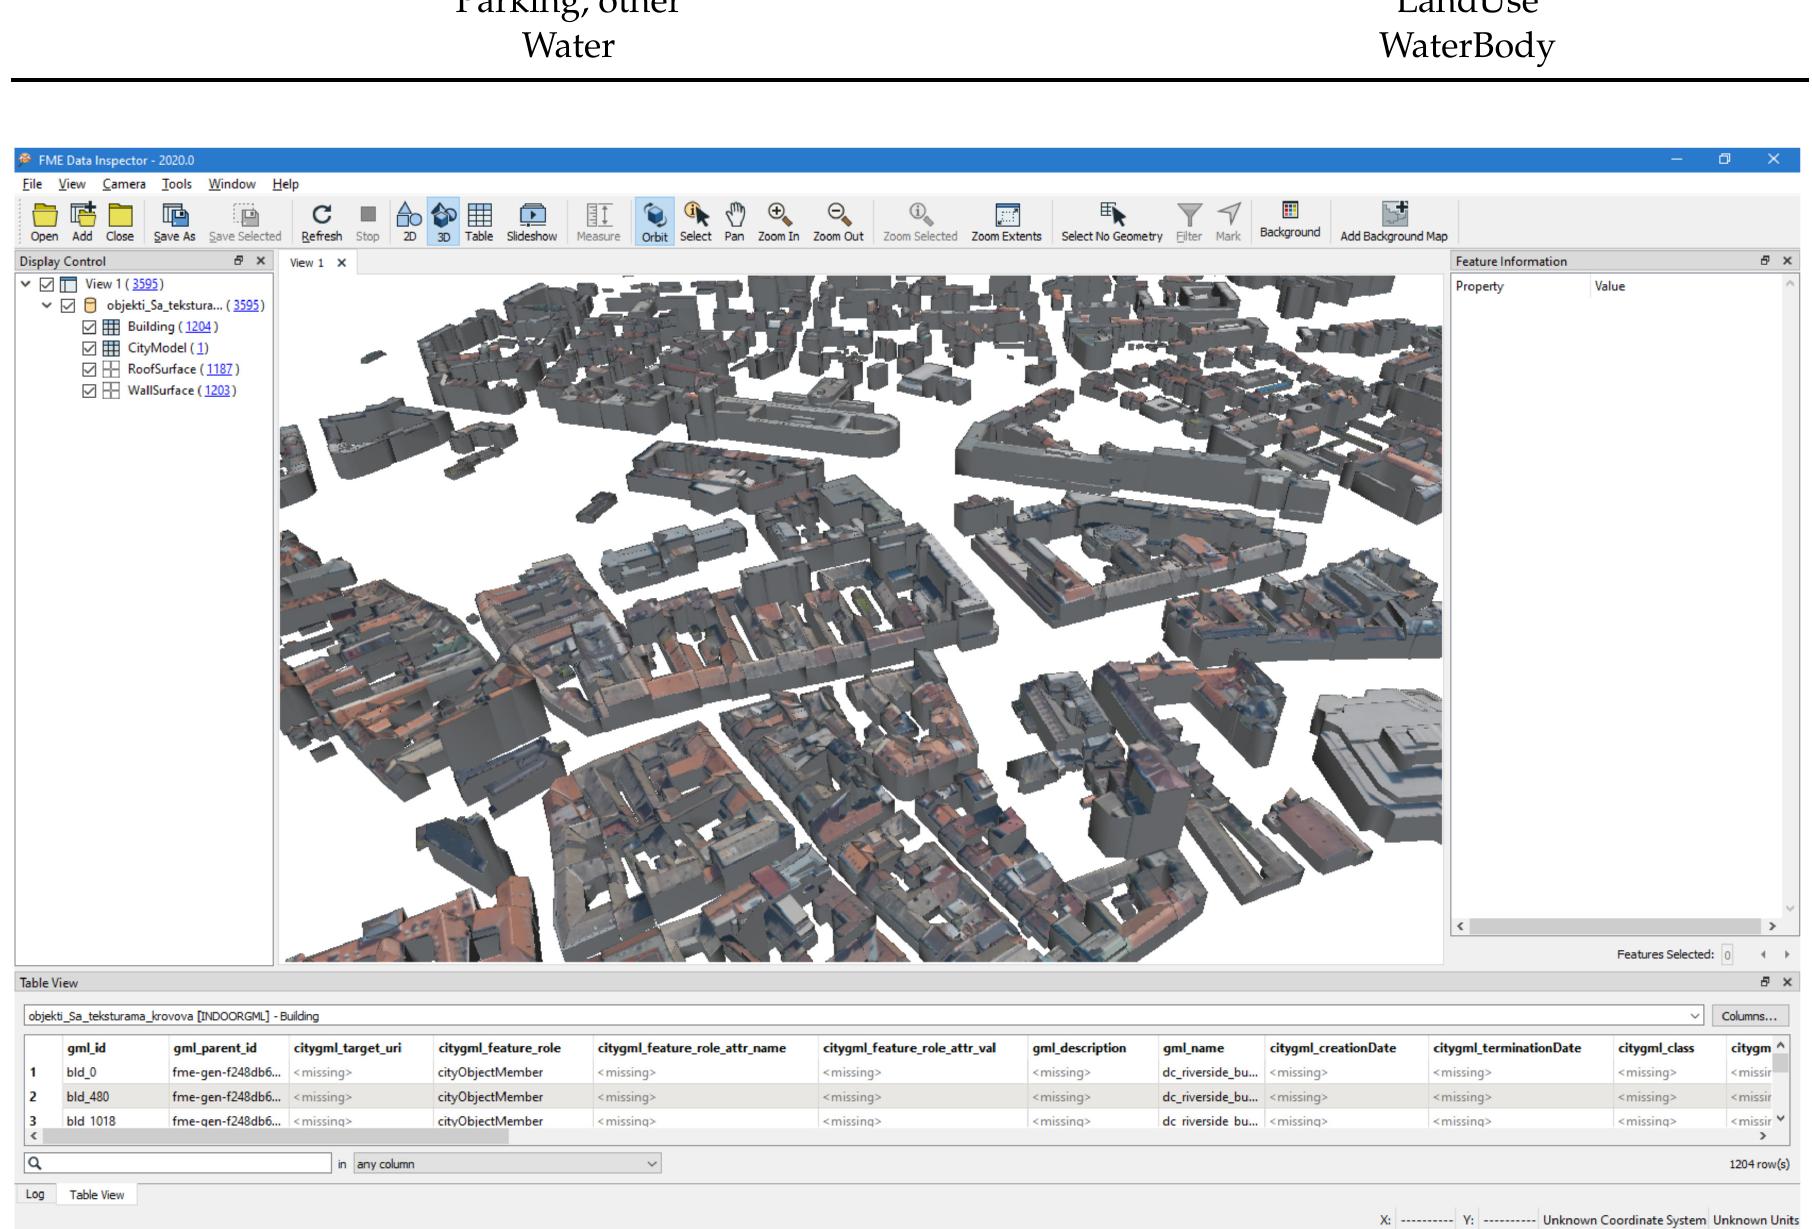Click the Open dataset toolbar icon
The height and width of the screenshot is (1229, 1812).
(44, 222)
